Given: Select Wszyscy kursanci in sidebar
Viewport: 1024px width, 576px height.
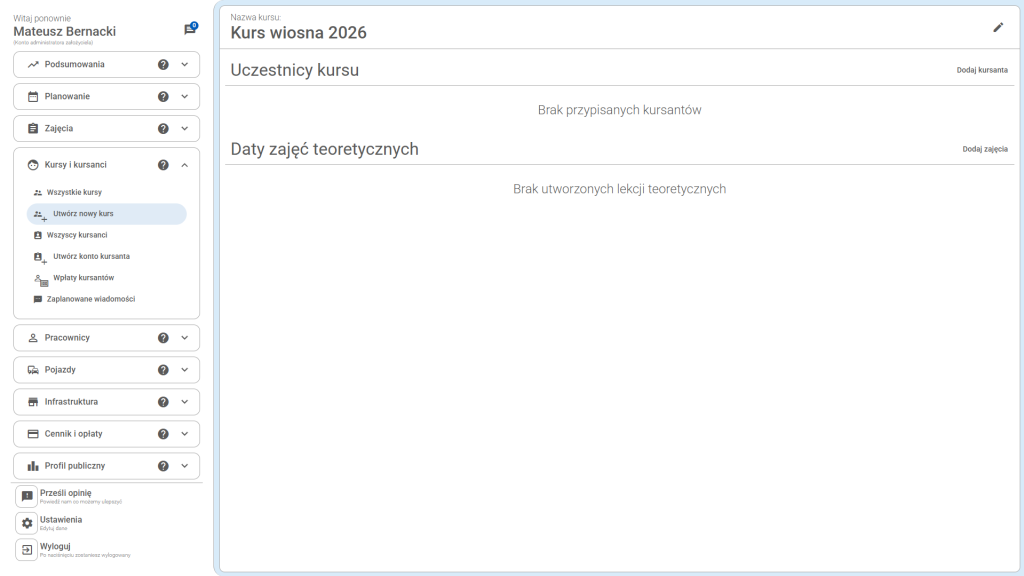Looking at the screenshot, I should pos(77,235).
